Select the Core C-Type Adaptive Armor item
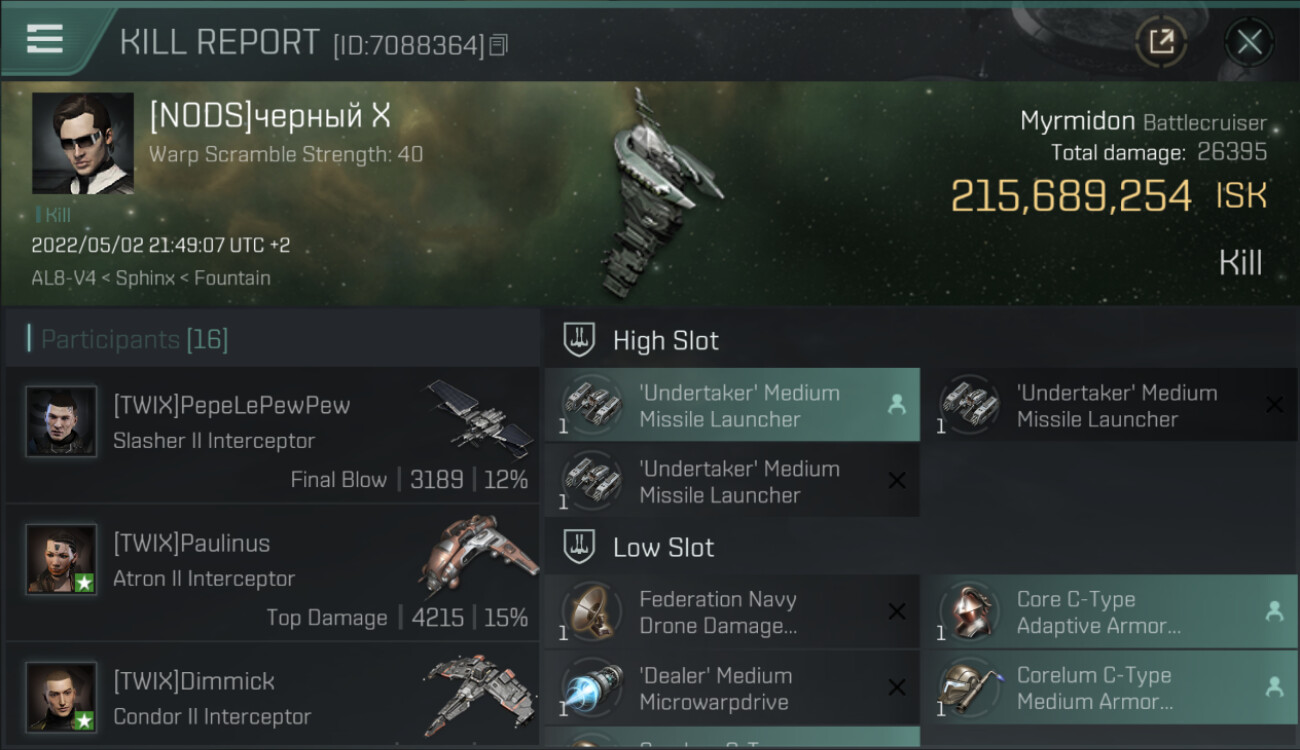The width and height of the screenshot is (1300, 750). 1108,612
